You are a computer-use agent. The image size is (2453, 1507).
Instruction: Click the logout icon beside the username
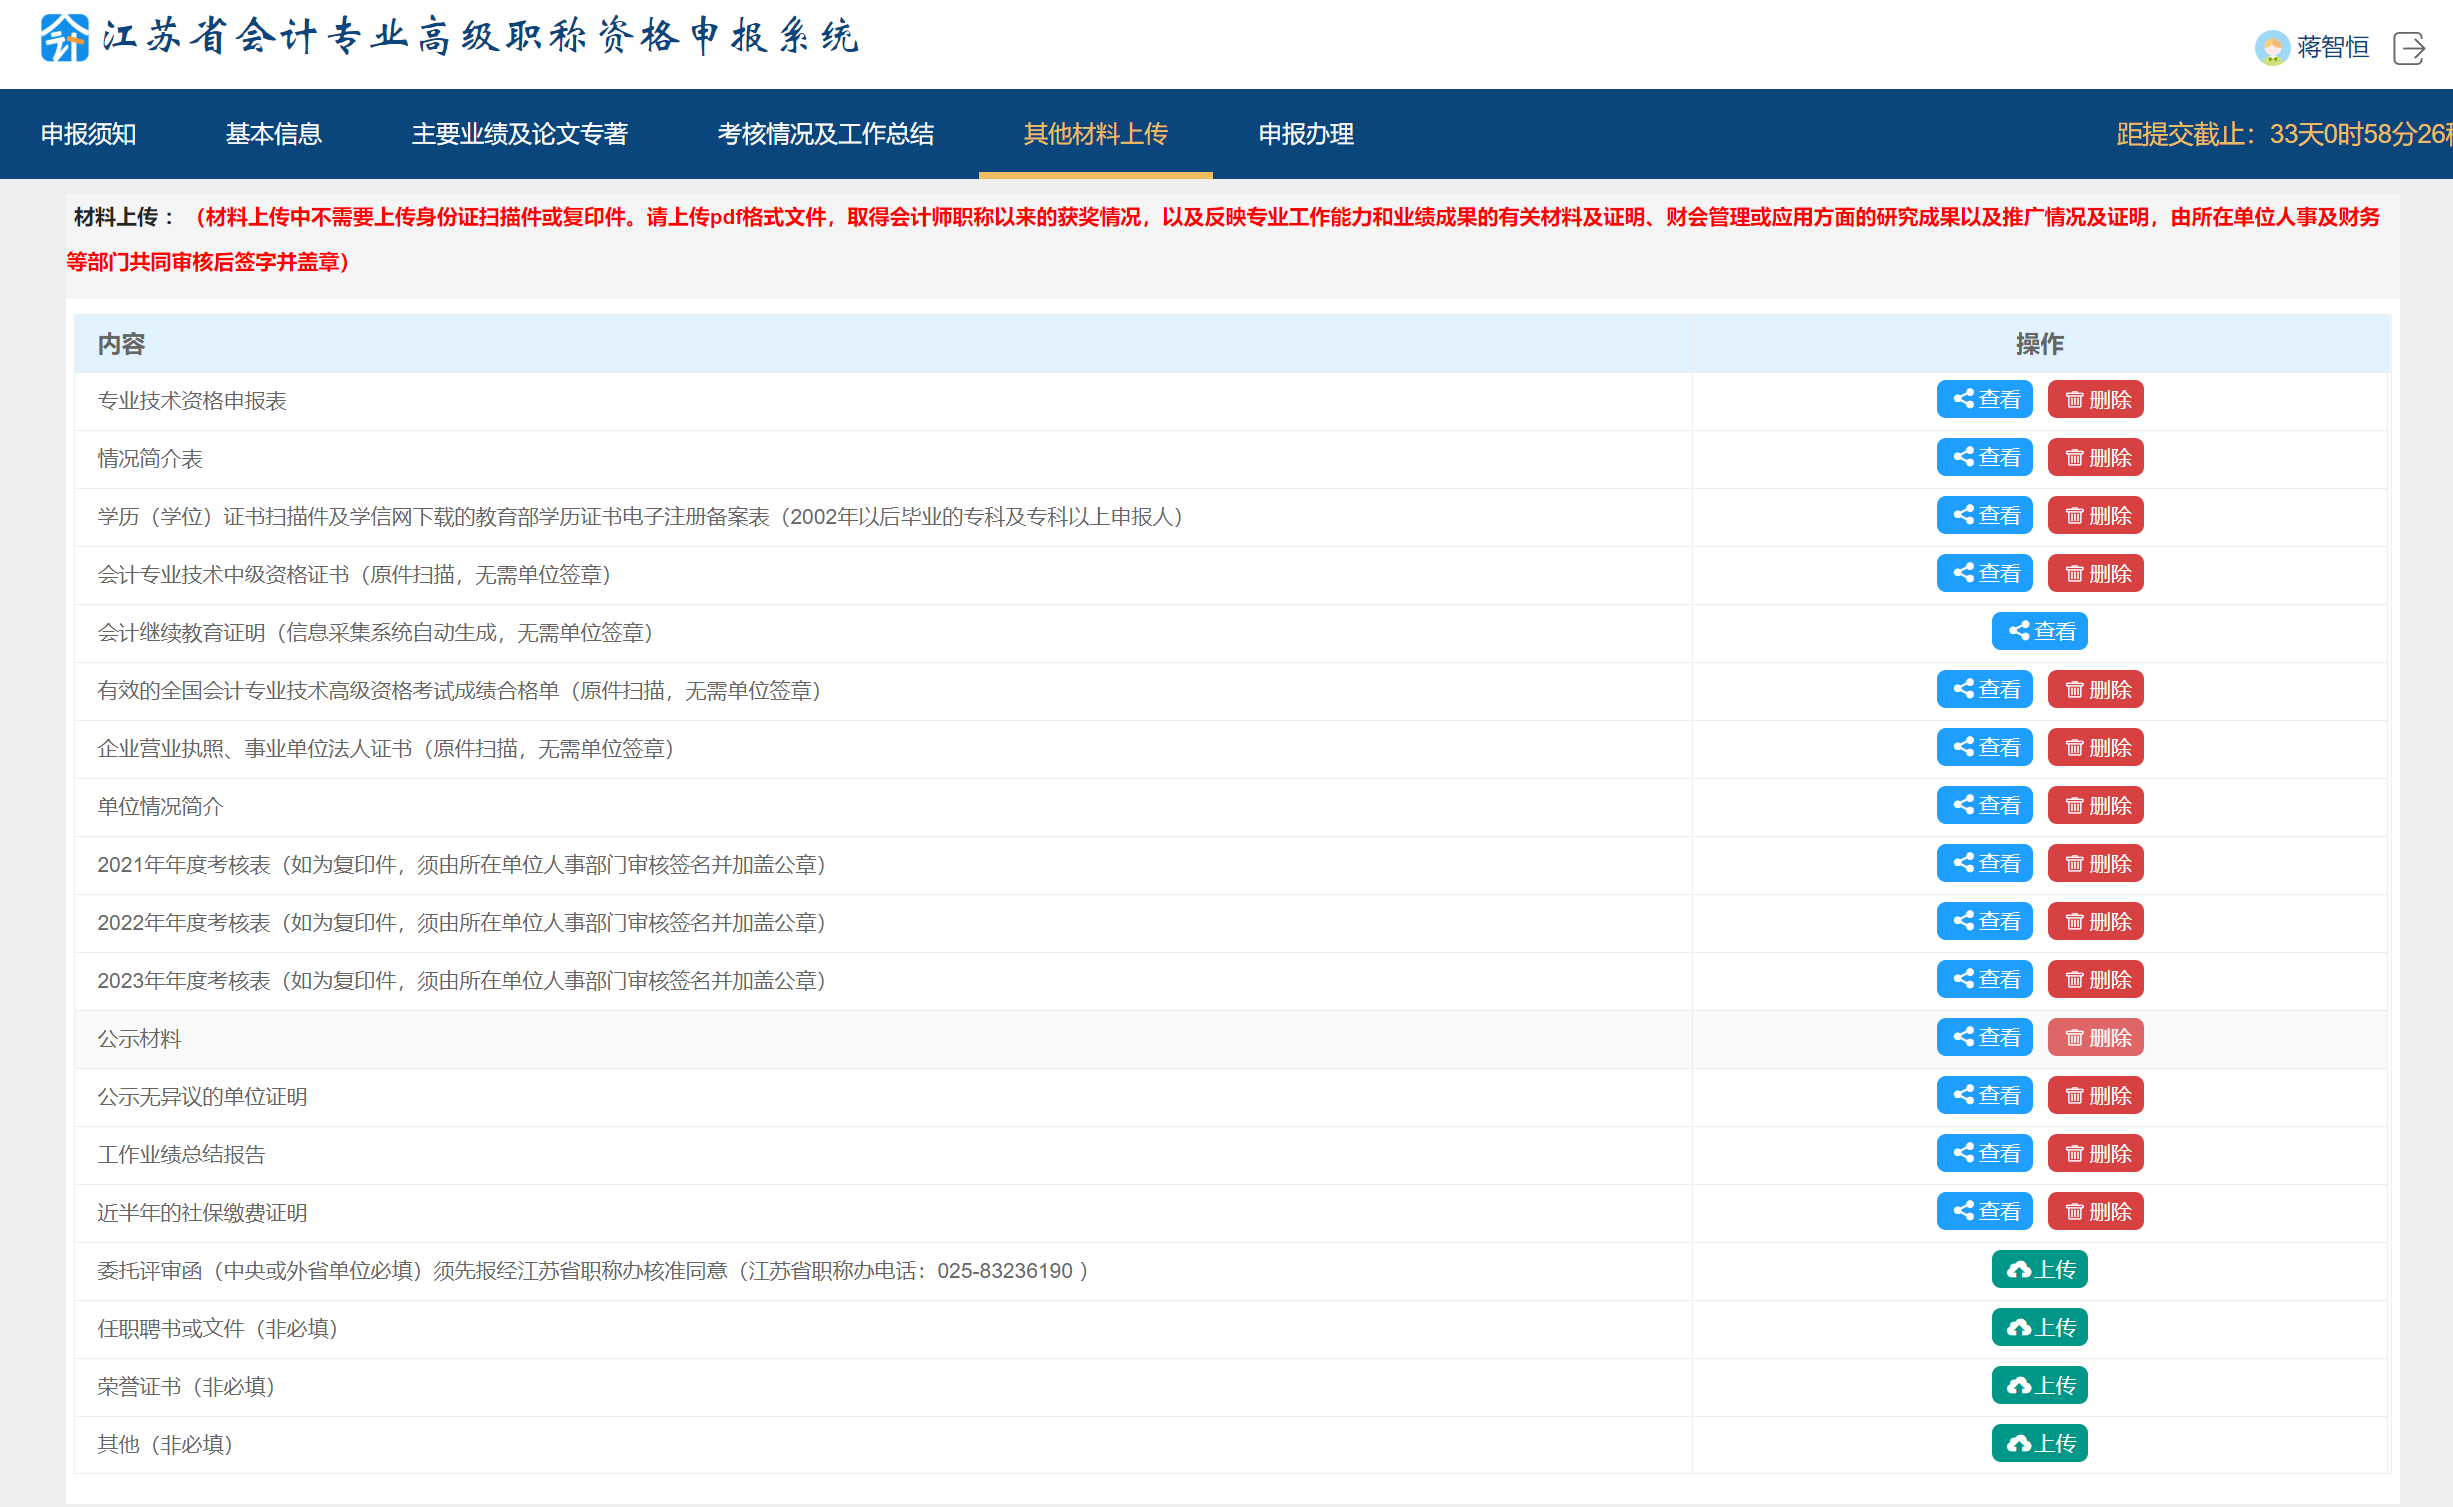click(x=2408, y=47)
